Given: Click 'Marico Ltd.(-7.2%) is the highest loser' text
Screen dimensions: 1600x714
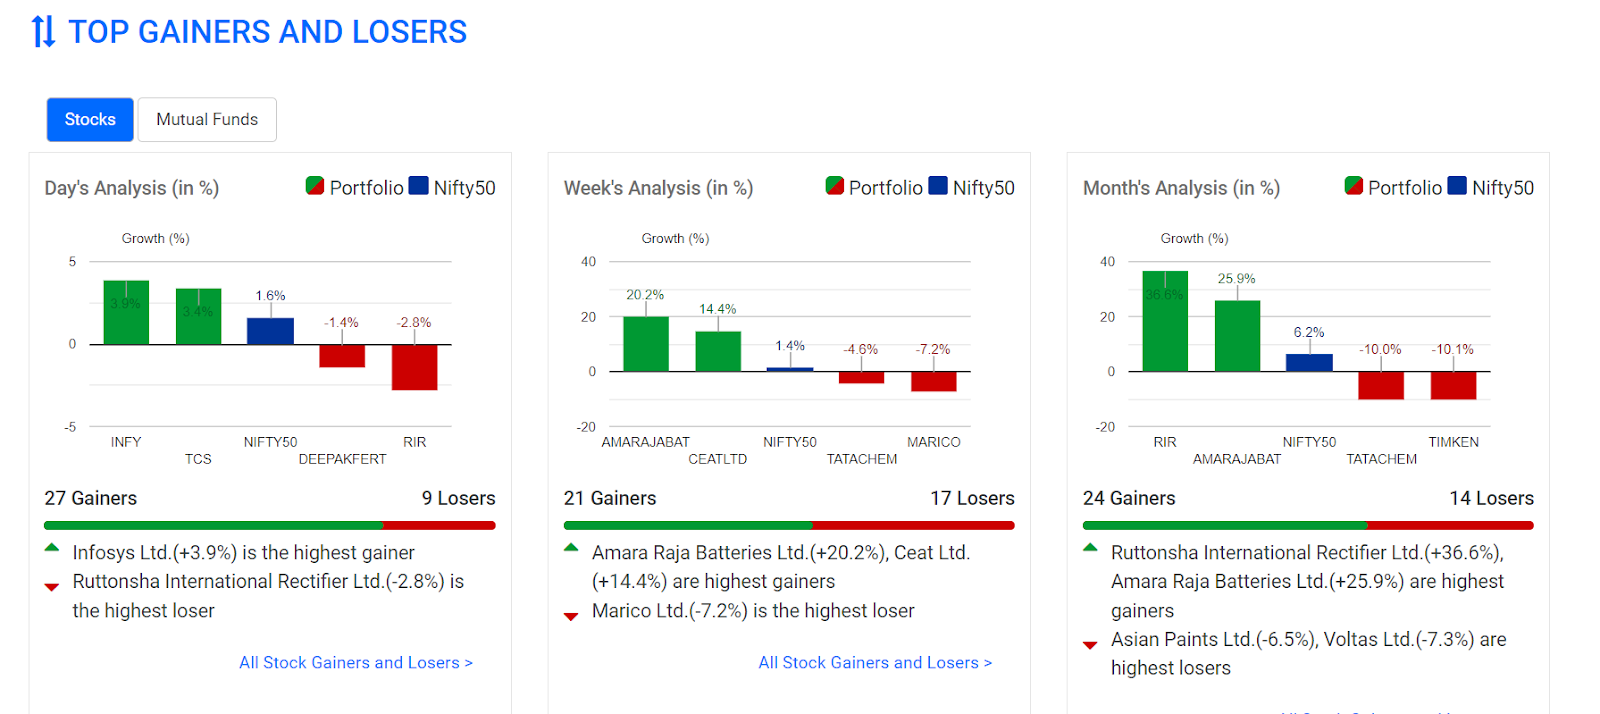Looking at the screenshot, I should 753,611.
